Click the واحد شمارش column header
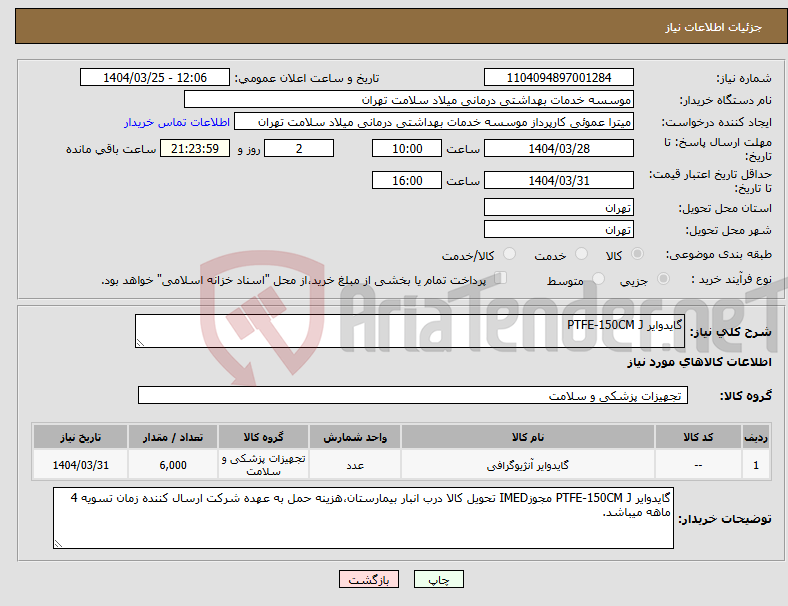The image size is (788, 606). pyautogui.click(x=355, y=437)
